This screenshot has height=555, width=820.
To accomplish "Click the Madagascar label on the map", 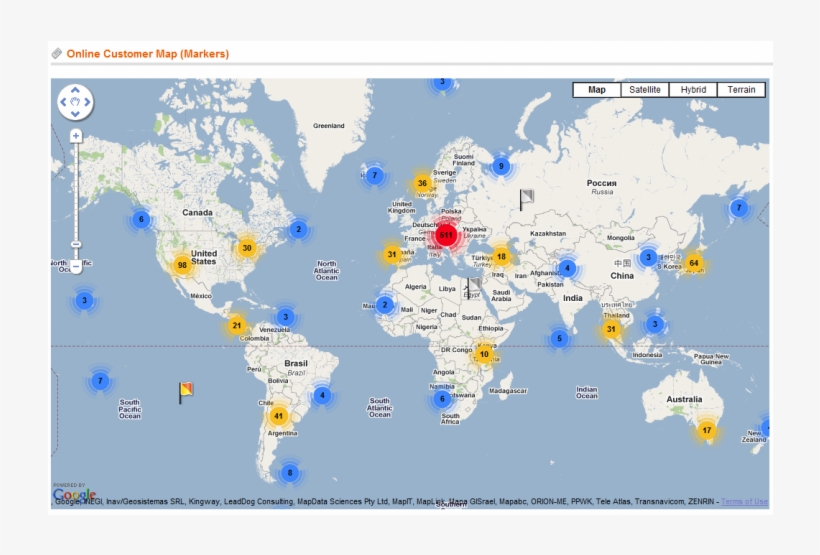I will coord(508,391).
